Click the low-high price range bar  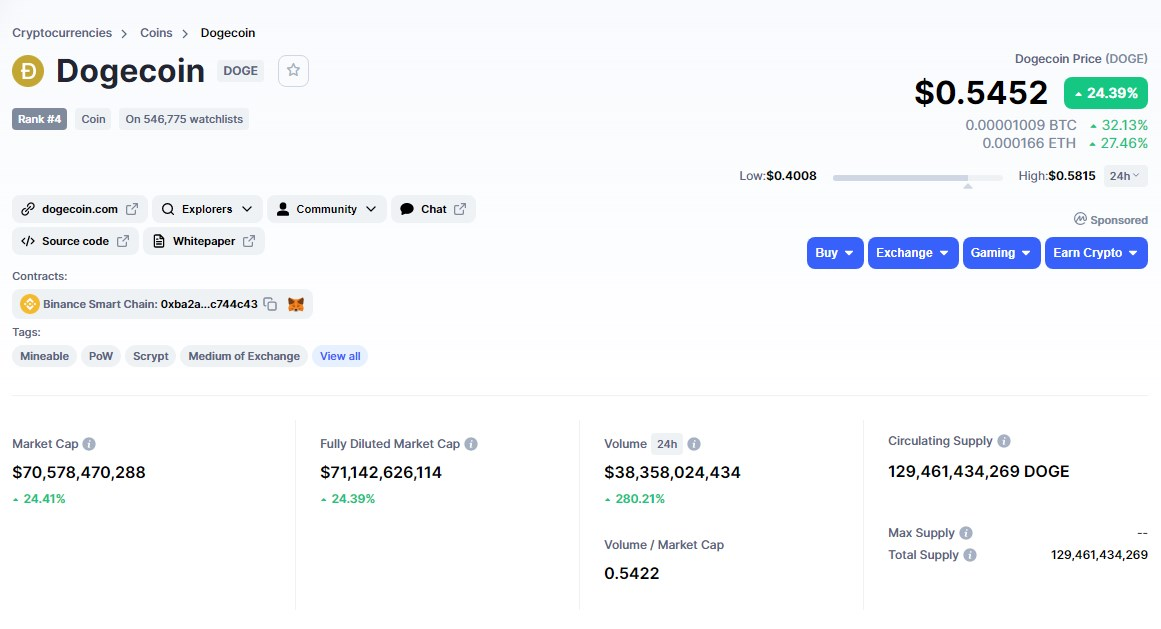tap(917, 178)
